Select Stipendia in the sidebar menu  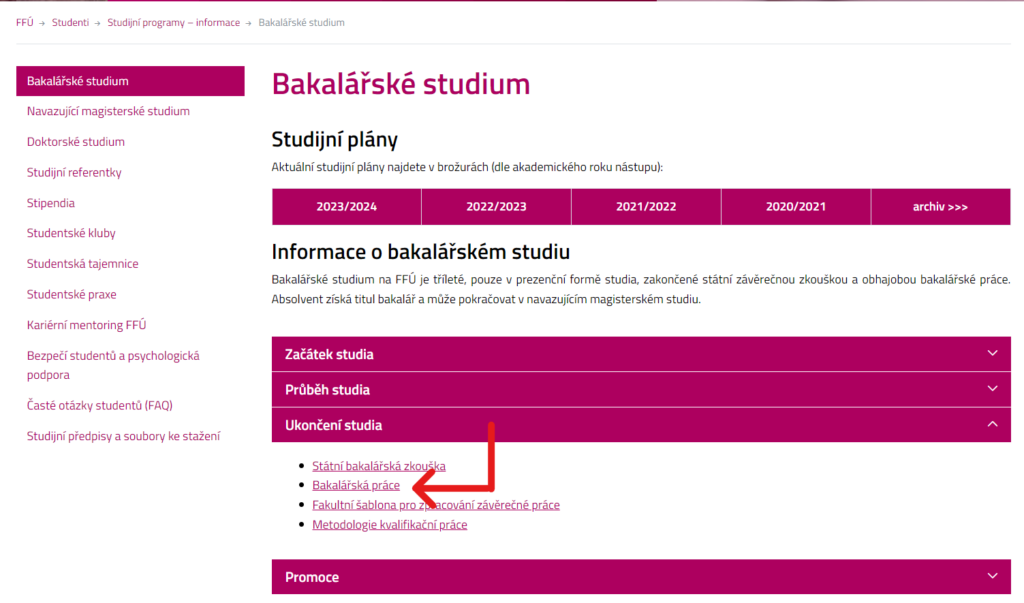point(52,202)
